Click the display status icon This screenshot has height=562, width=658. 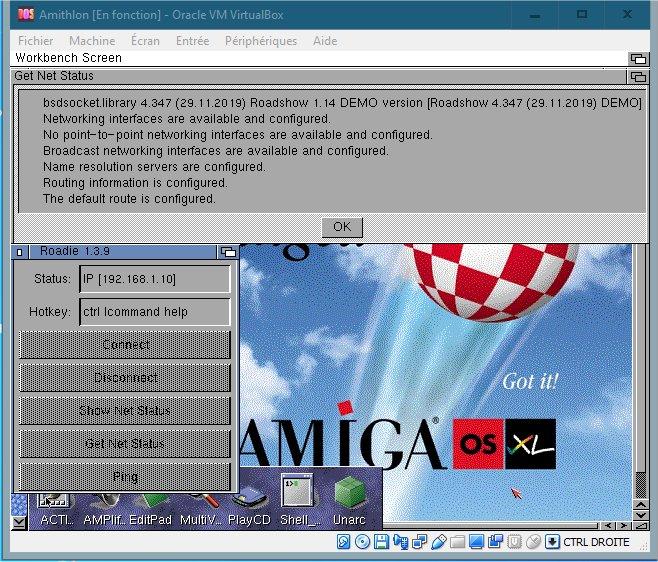(476, 542)
